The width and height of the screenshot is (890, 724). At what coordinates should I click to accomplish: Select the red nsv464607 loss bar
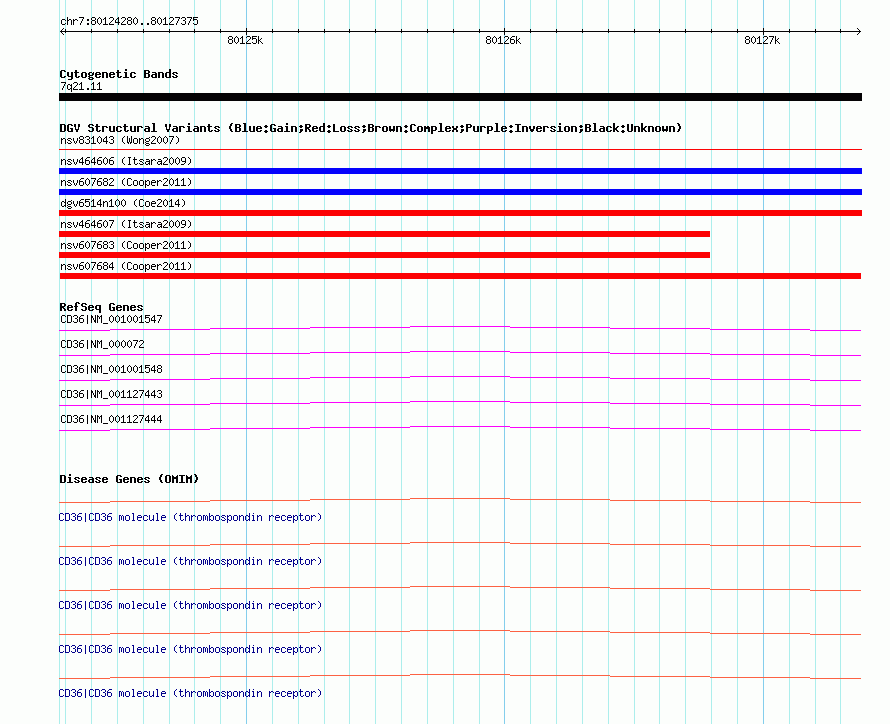[384, 234]
